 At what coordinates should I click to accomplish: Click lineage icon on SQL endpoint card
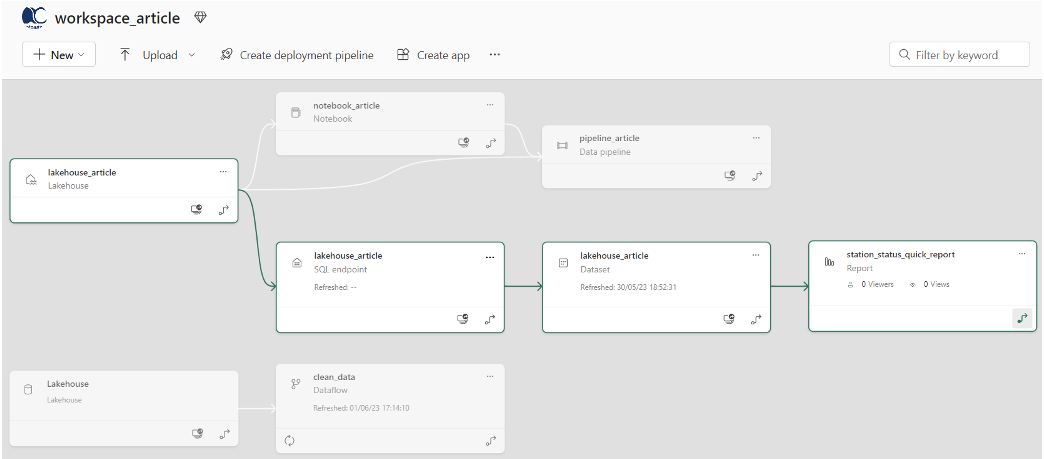(x=490, y=319)
